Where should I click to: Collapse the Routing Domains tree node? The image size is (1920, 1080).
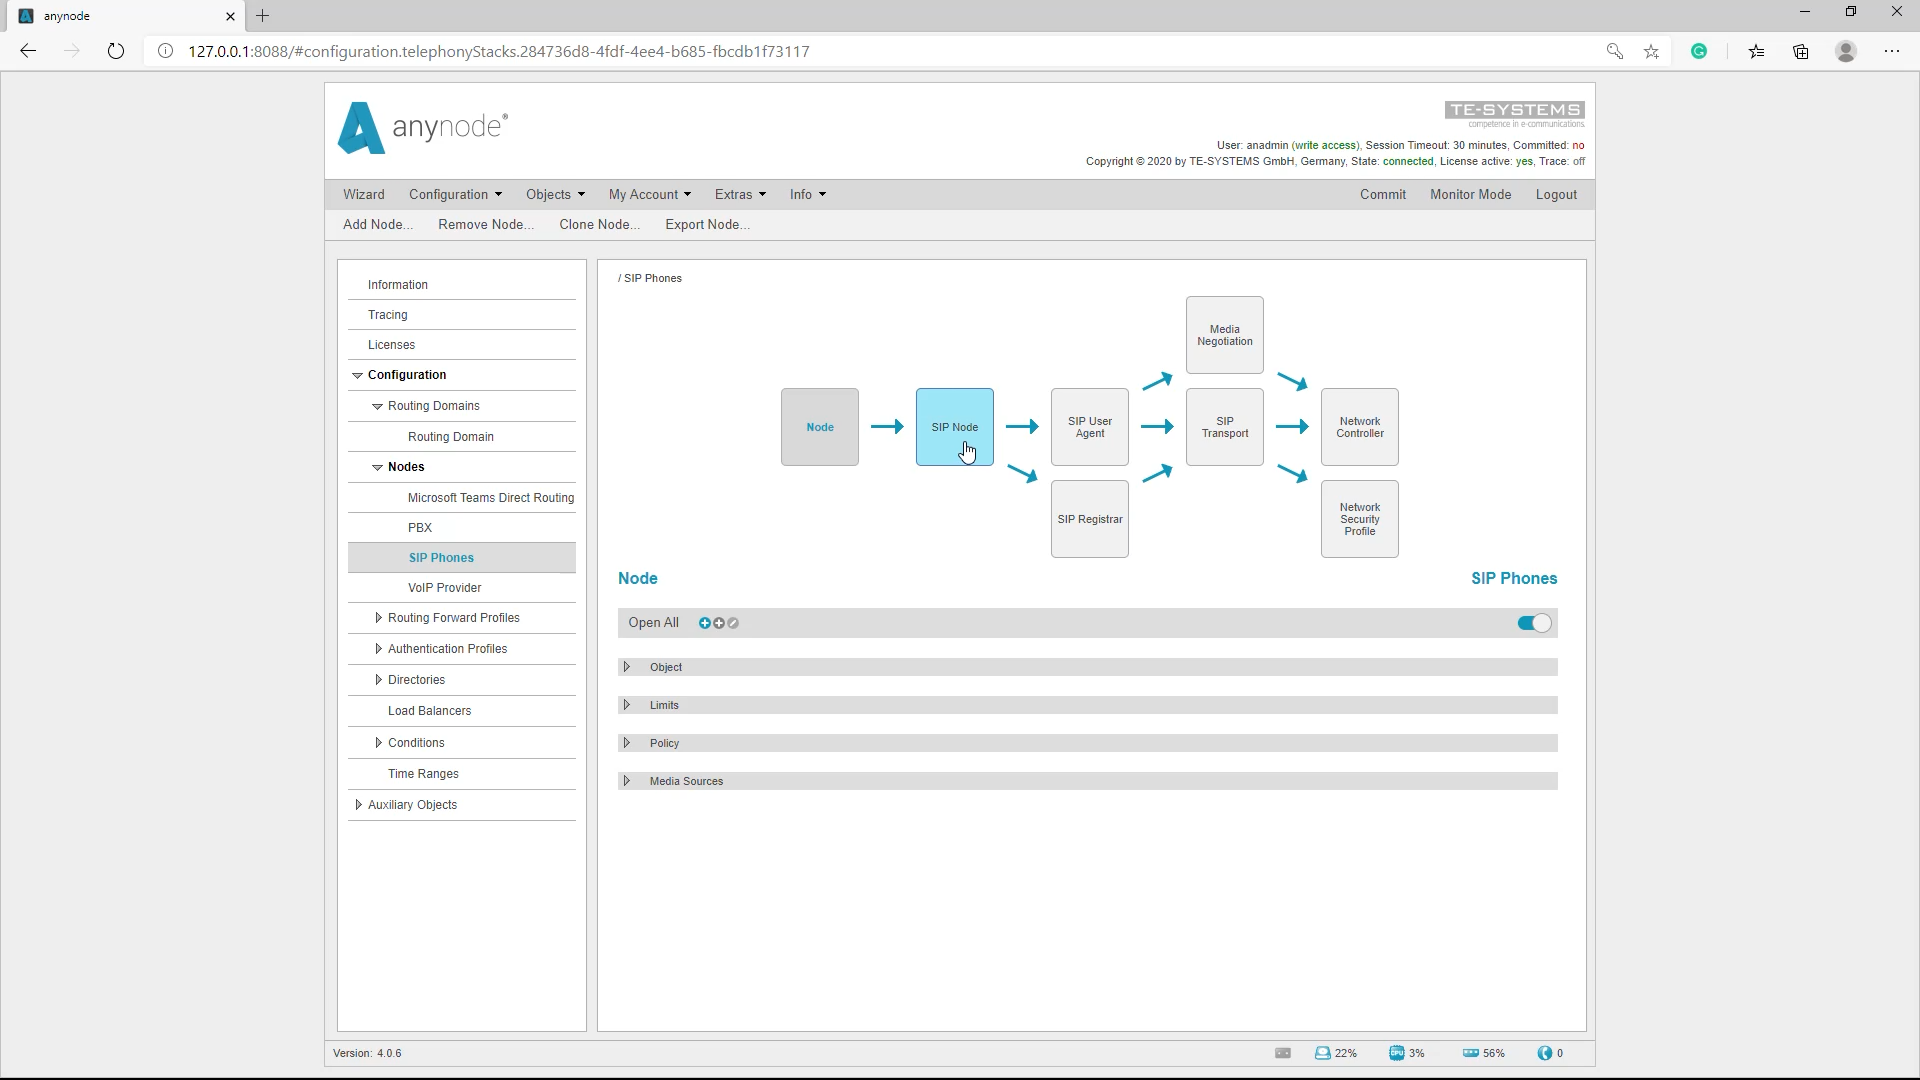(x=377, y=406)
